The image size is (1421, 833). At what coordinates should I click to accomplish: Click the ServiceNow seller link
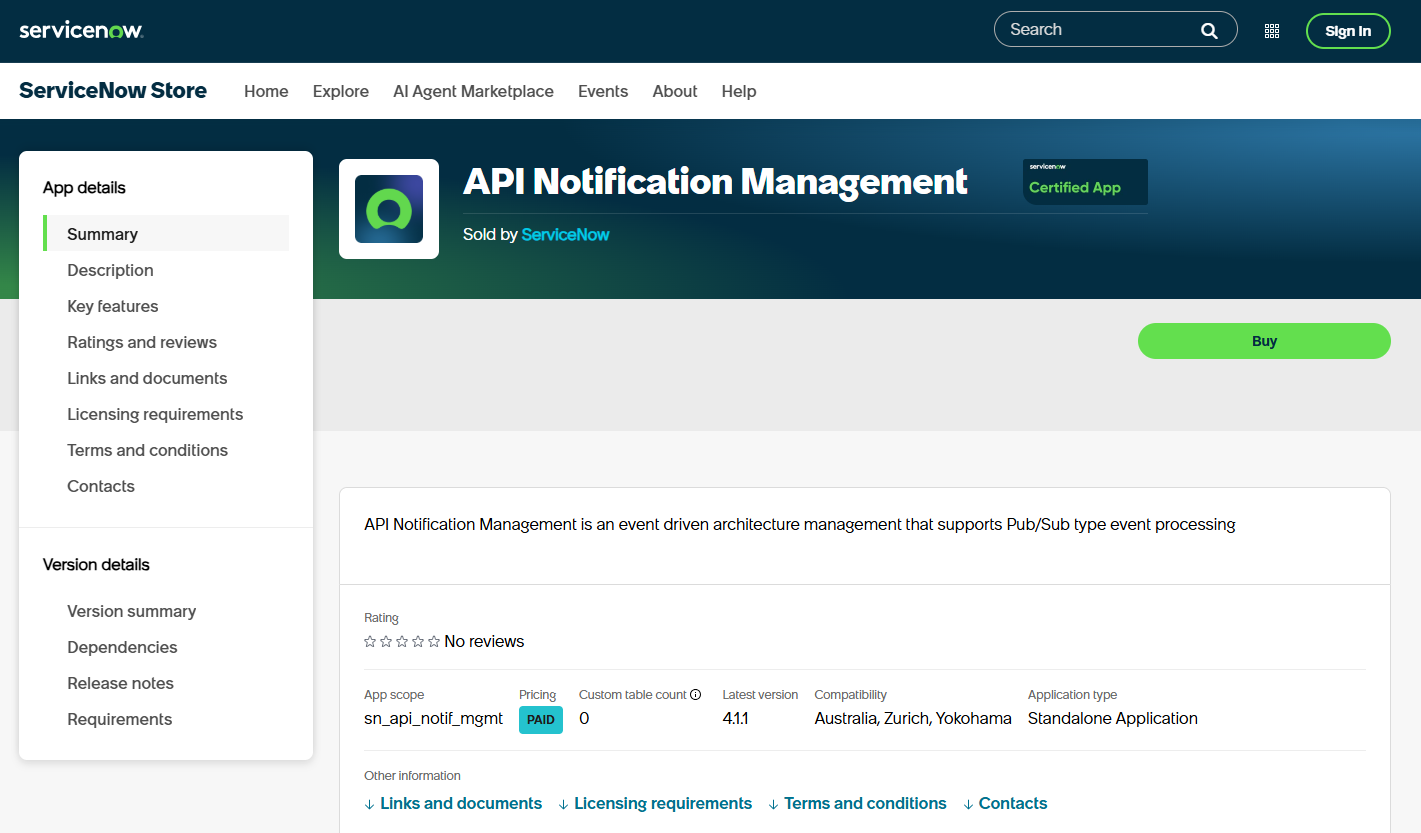(565, 234)
